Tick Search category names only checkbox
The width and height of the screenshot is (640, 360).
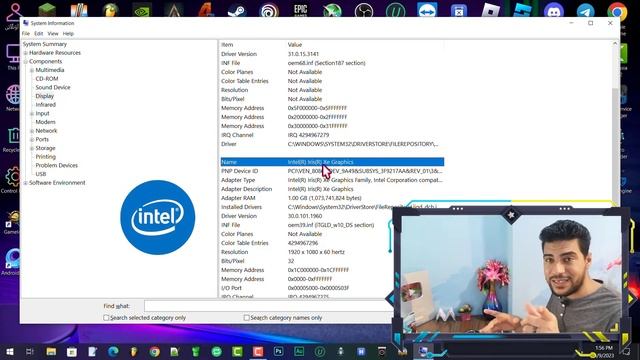(x=247, y=318)
